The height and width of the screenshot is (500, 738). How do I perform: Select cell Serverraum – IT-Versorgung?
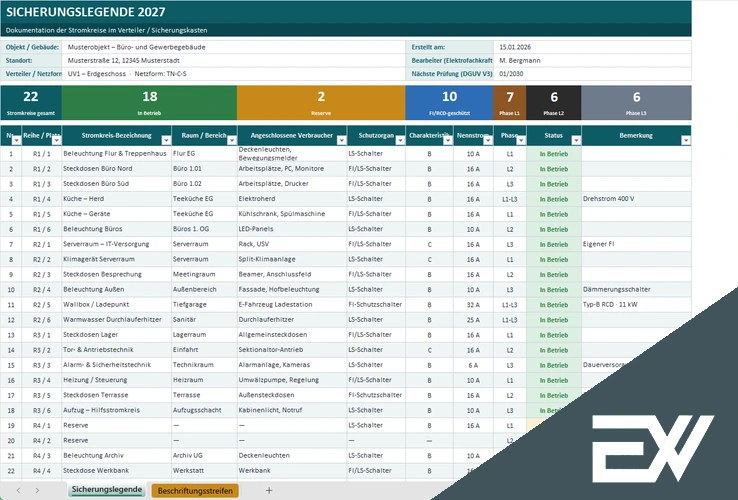click(x=116, y=244)
